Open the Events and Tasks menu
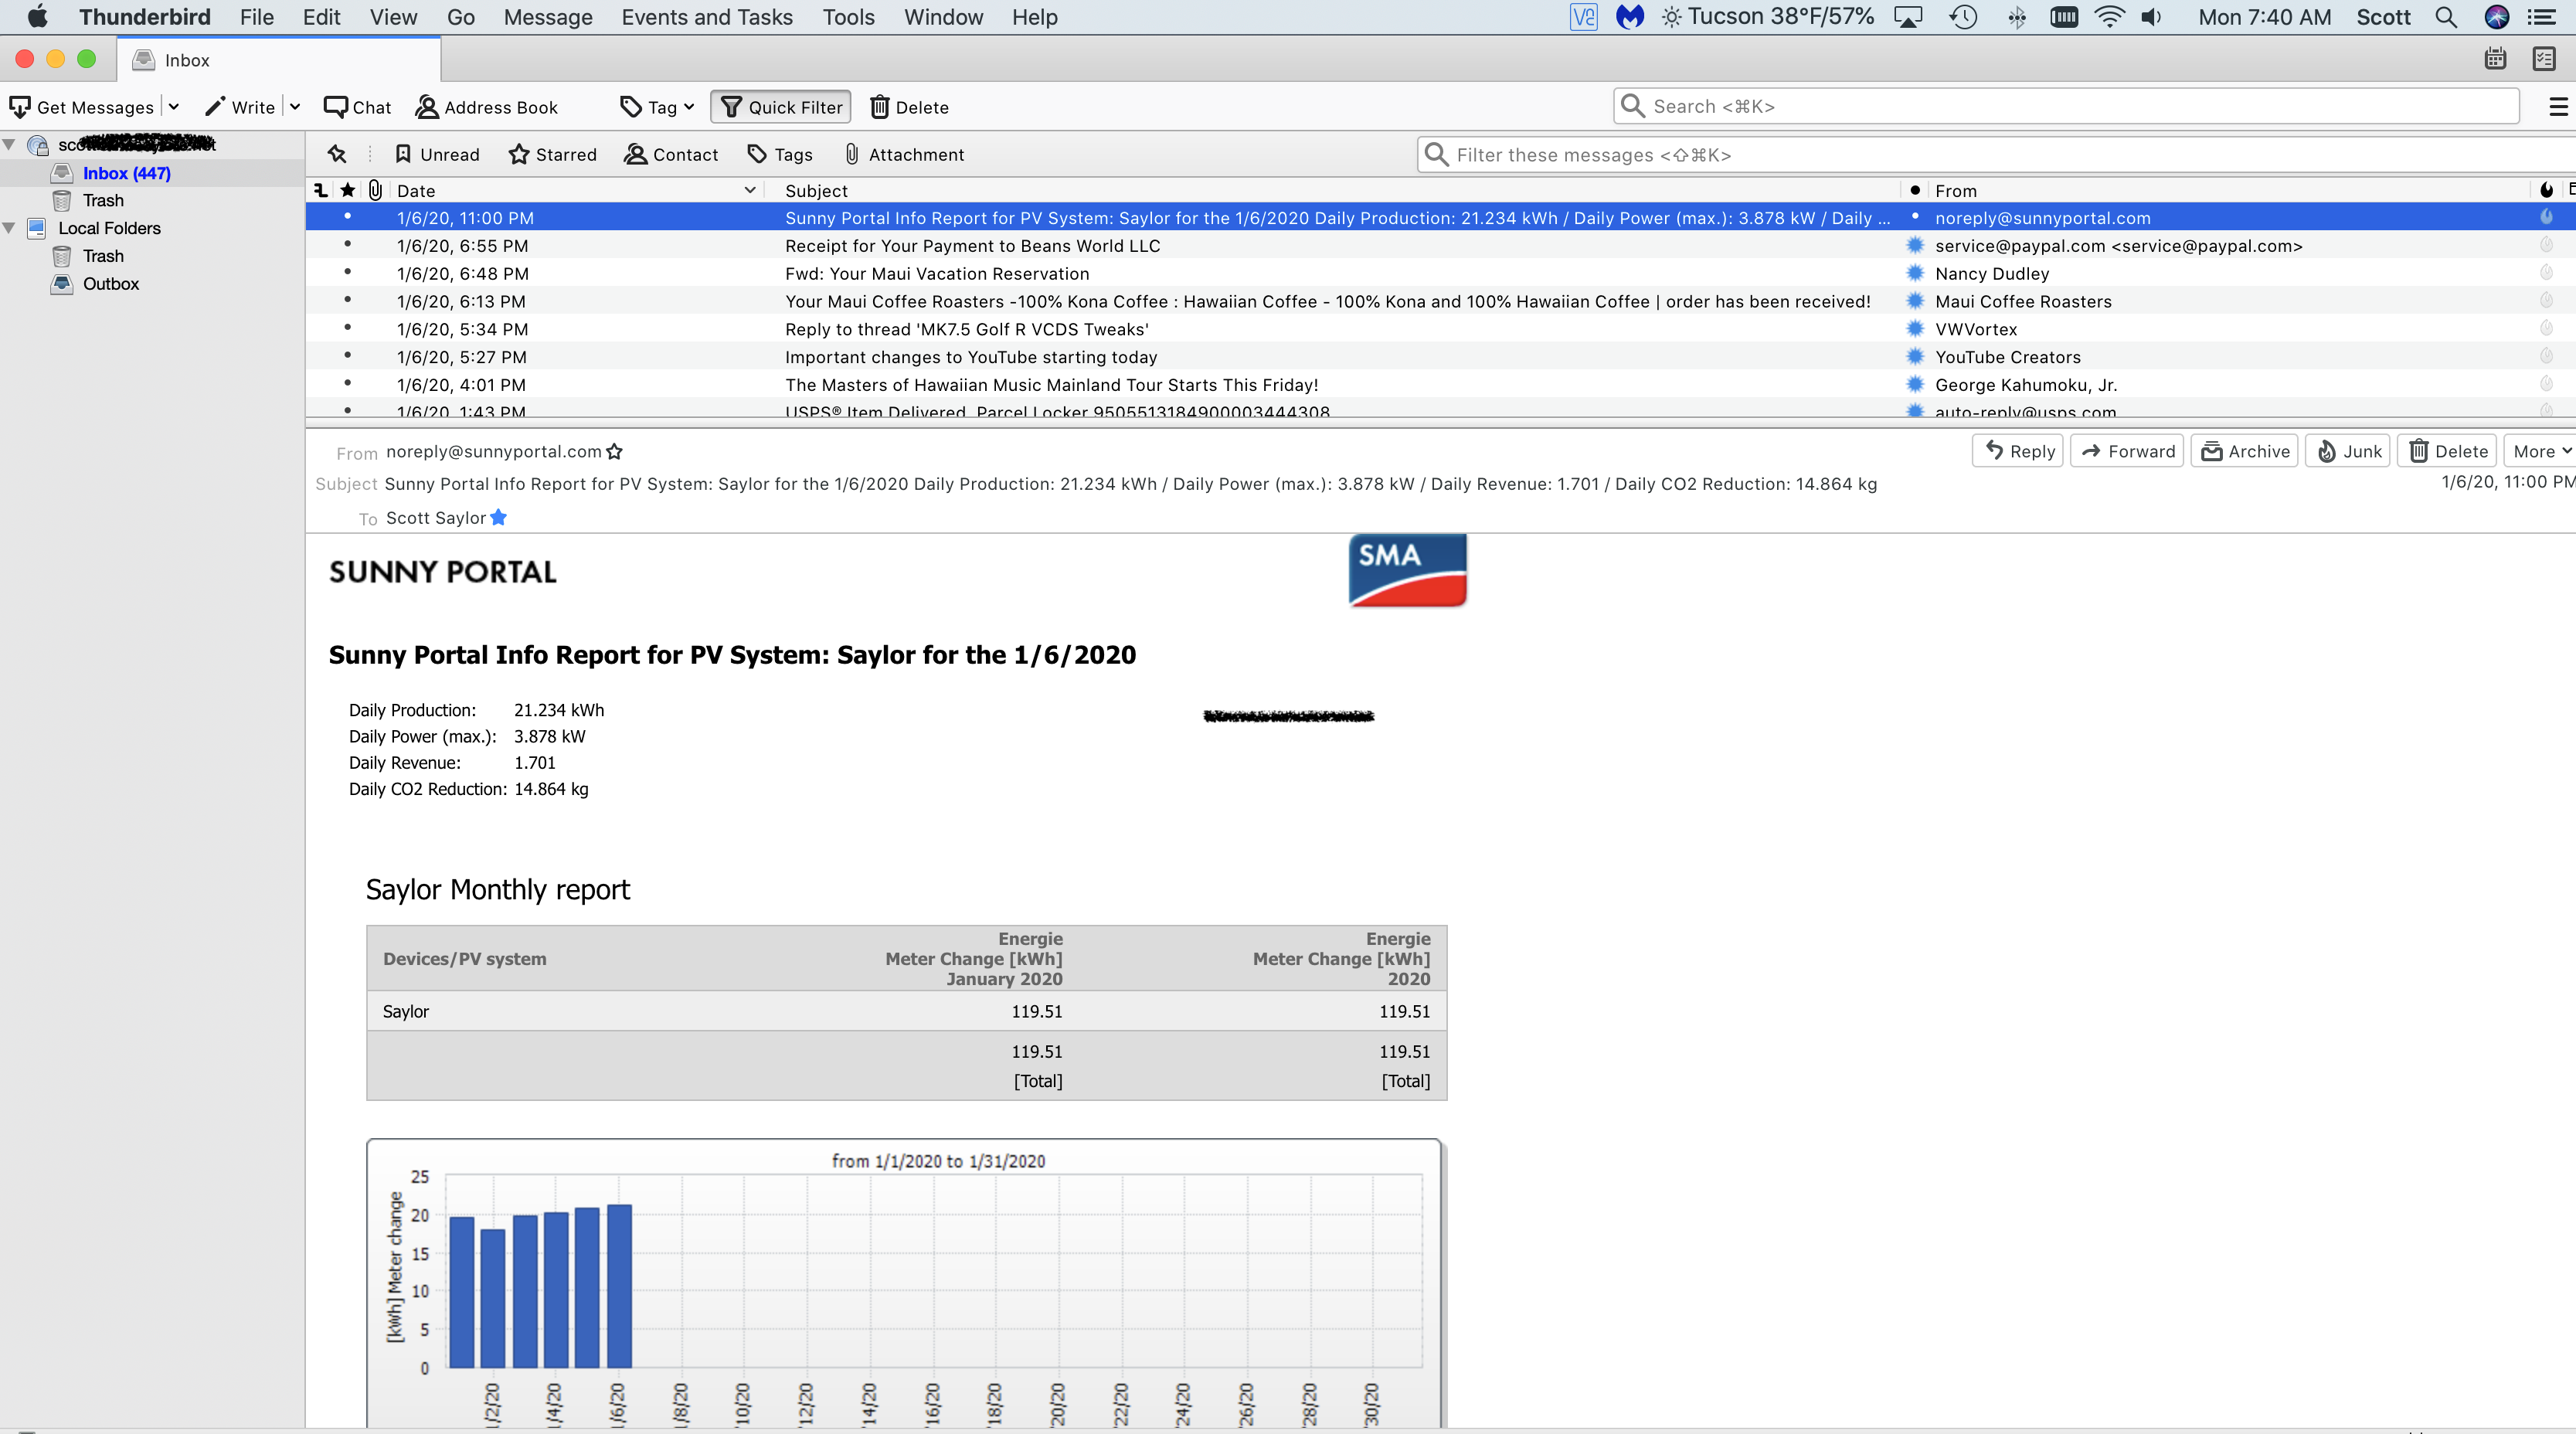Viewport: 2576px width, 1434px height. [x=706, y=17]
